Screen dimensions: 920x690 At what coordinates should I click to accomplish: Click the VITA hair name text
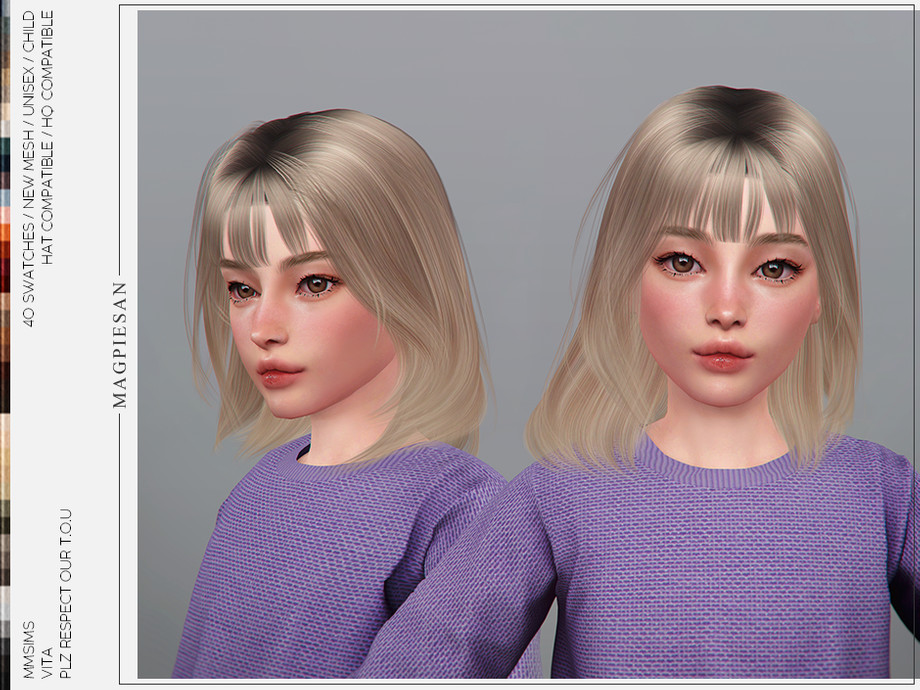[45, 662]
